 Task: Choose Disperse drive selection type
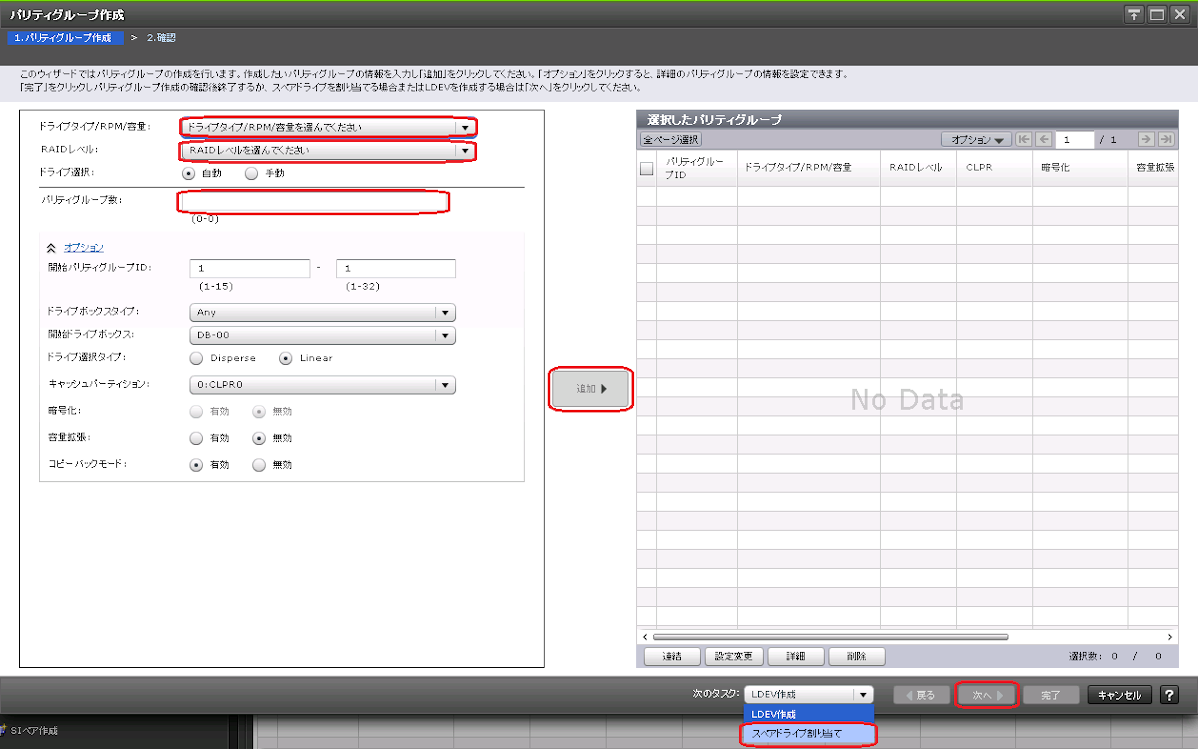(197, 358)
